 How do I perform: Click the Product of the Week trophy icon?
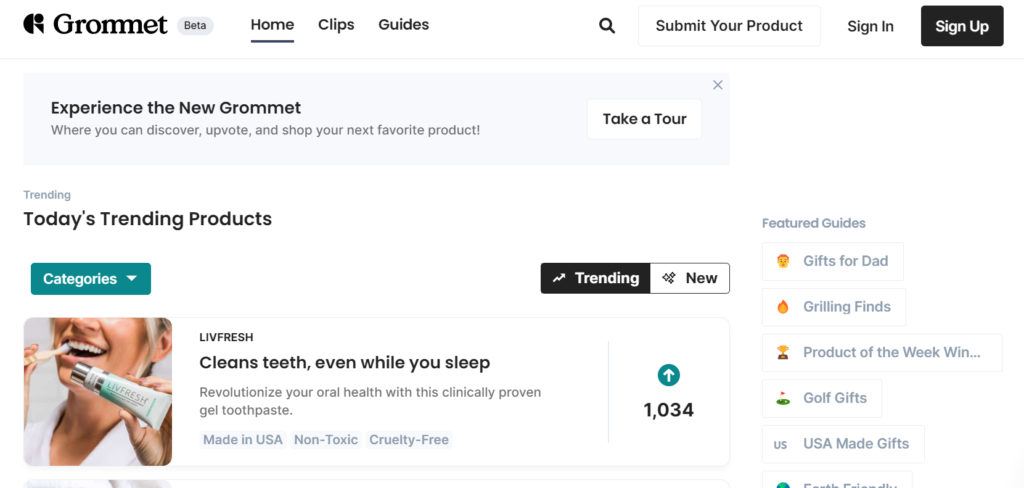[x=783, y=352]
